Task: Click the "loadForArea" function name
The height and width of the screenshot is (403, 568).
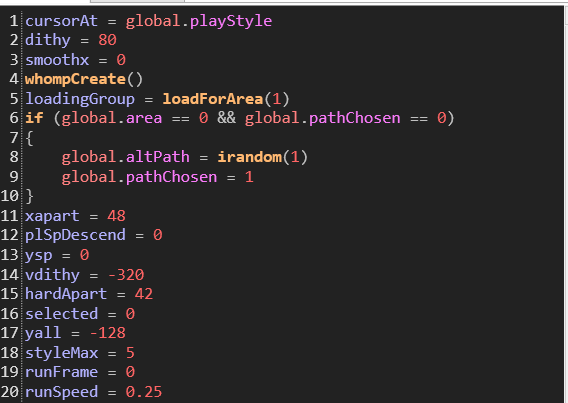Action: click(x=213, y=99)
